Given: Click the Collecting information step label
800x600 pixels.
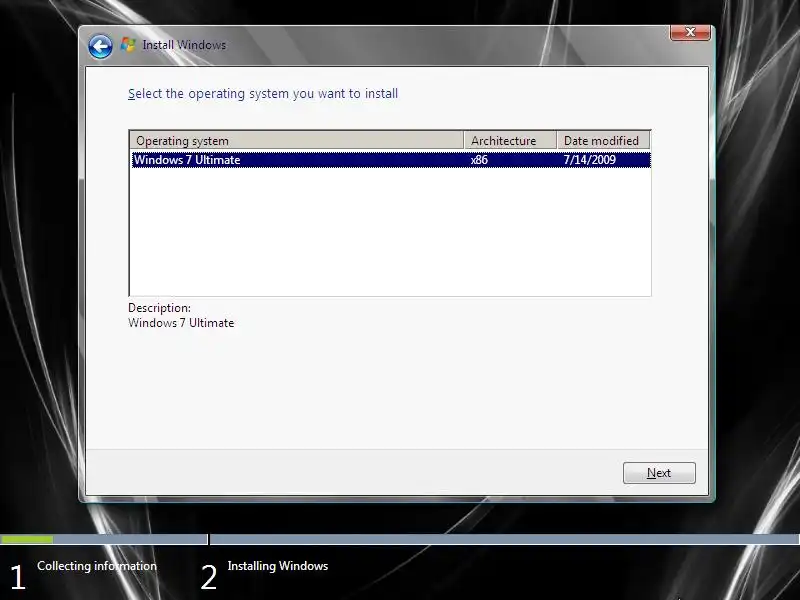Looking at the screenshot, I should (x=97, y=566).
